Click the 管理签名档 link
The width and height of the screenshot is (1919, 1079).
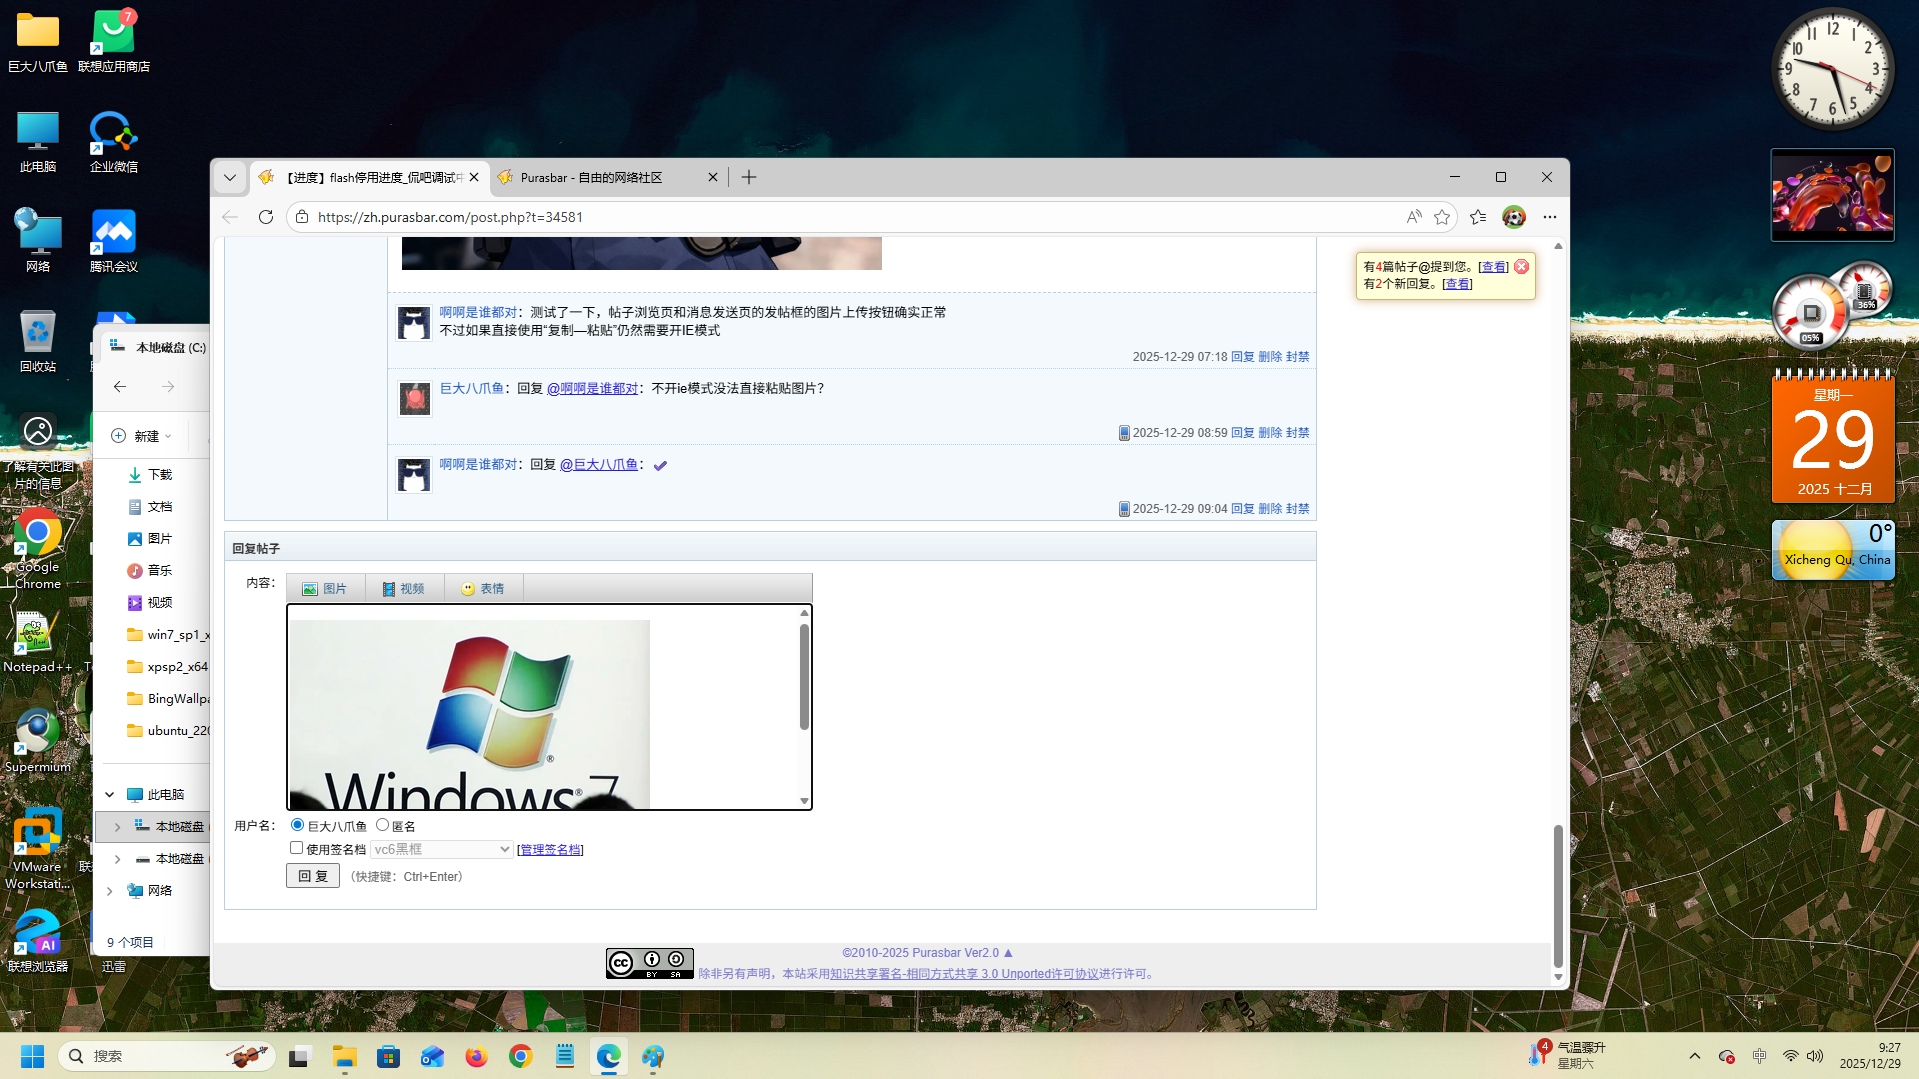coord(550,850)
